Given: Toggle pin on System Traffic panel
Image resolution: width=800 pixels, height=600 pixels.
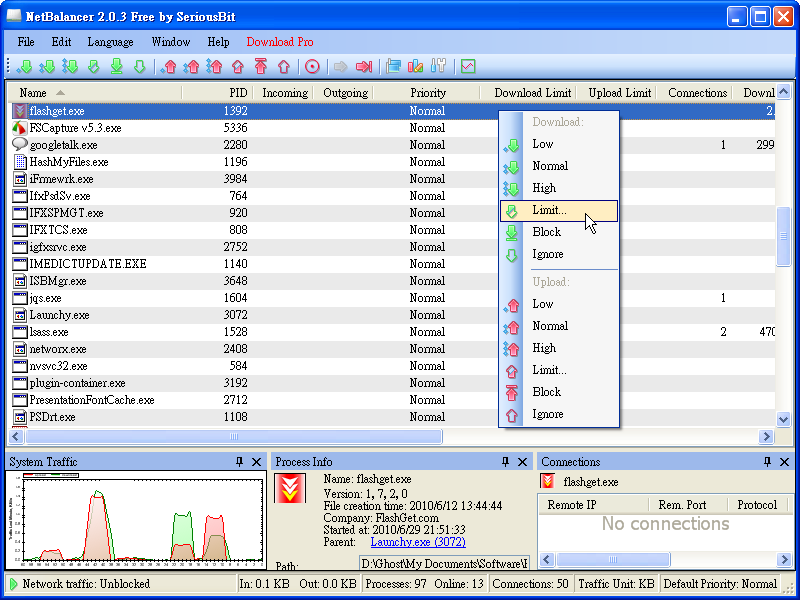Looking at the screenshot, I should [x=239, y=462].
